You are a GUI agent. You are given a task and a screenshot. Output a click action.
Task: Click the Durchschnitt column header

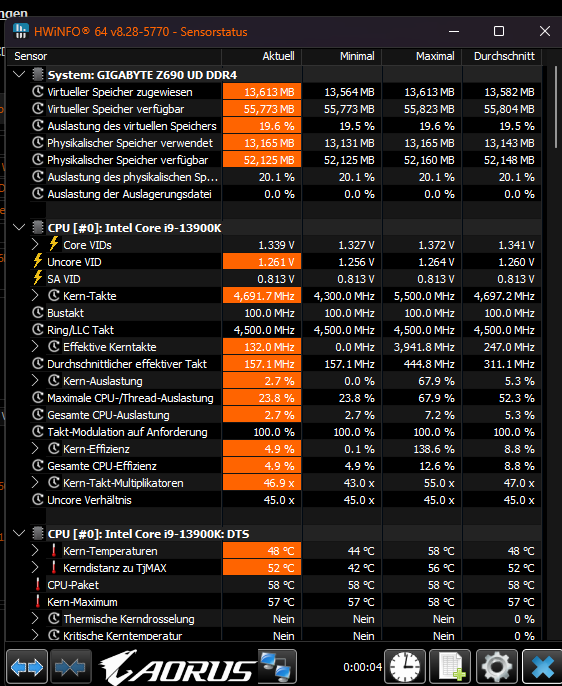click(x=502, y=56)
